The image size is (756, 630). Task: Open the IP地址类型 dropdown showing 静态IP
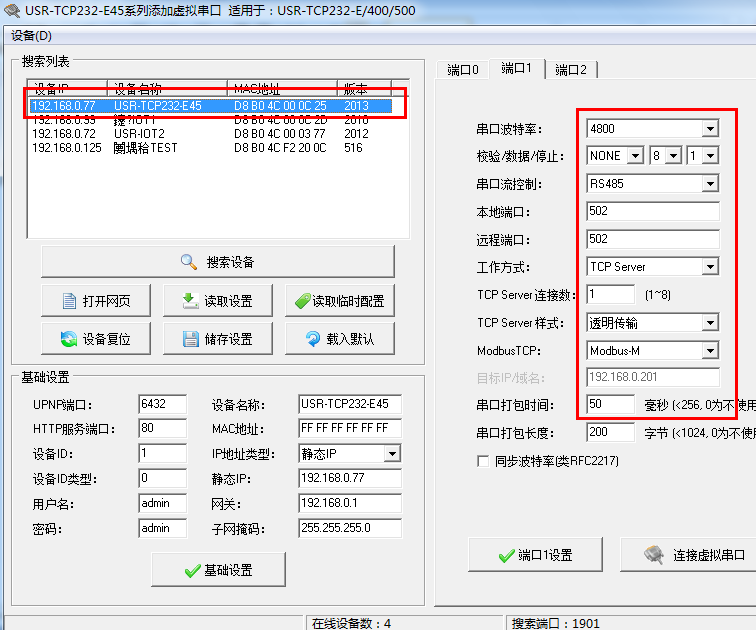click(391, 454)
